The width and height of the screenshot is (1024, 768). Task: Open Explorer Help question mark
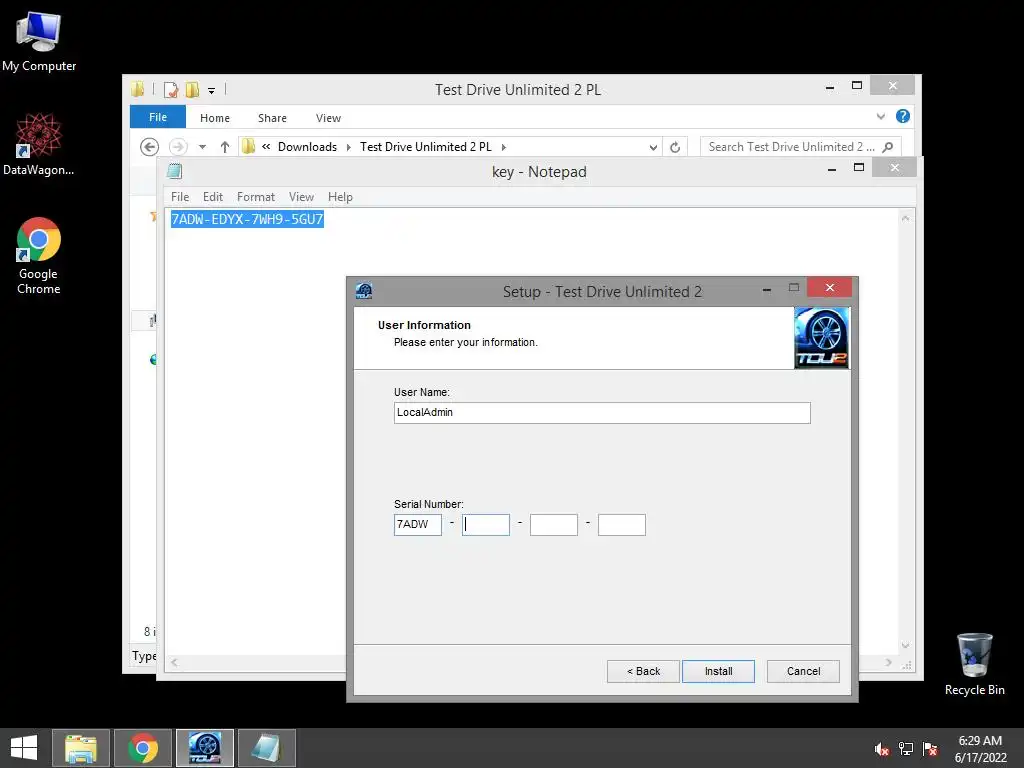point(903,116)
